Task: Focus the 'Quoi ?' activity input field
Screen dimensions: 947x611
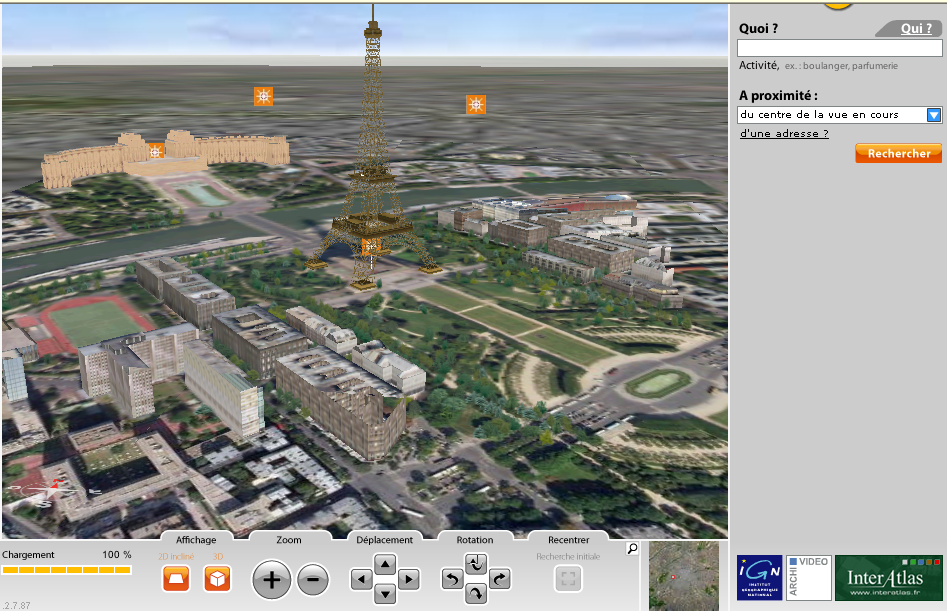Action: pos(839,48)
